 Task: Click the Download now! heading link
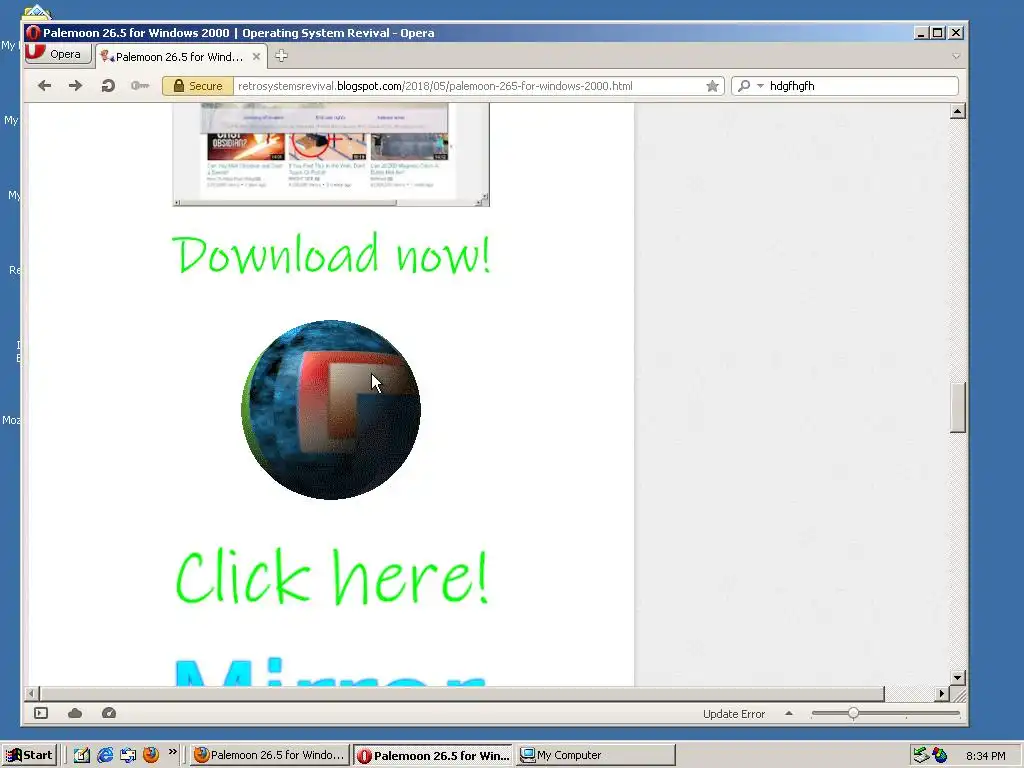click(331, 254)
